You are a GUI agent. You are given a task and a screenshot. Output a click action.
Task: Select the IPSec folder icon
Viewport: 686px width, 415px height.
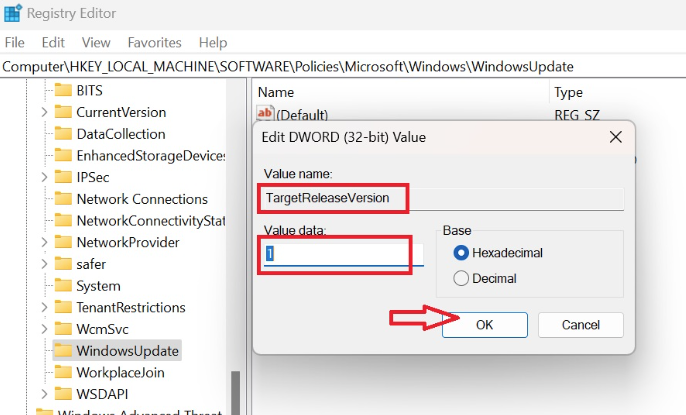tap(63, 177)
